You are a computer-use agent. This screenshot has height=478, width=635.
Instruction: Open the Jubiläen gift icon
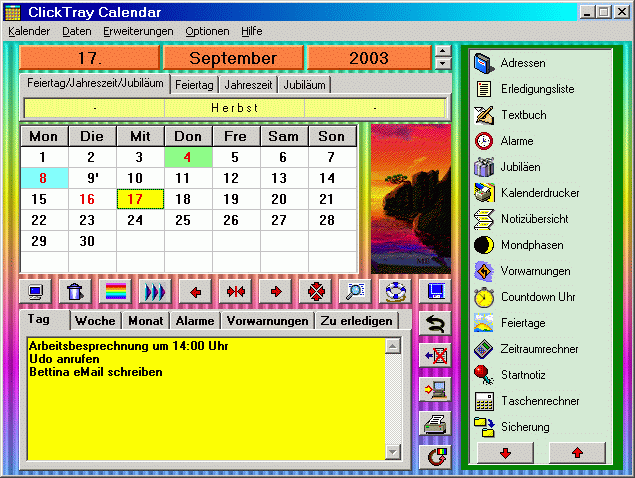(x=484, y=167)
